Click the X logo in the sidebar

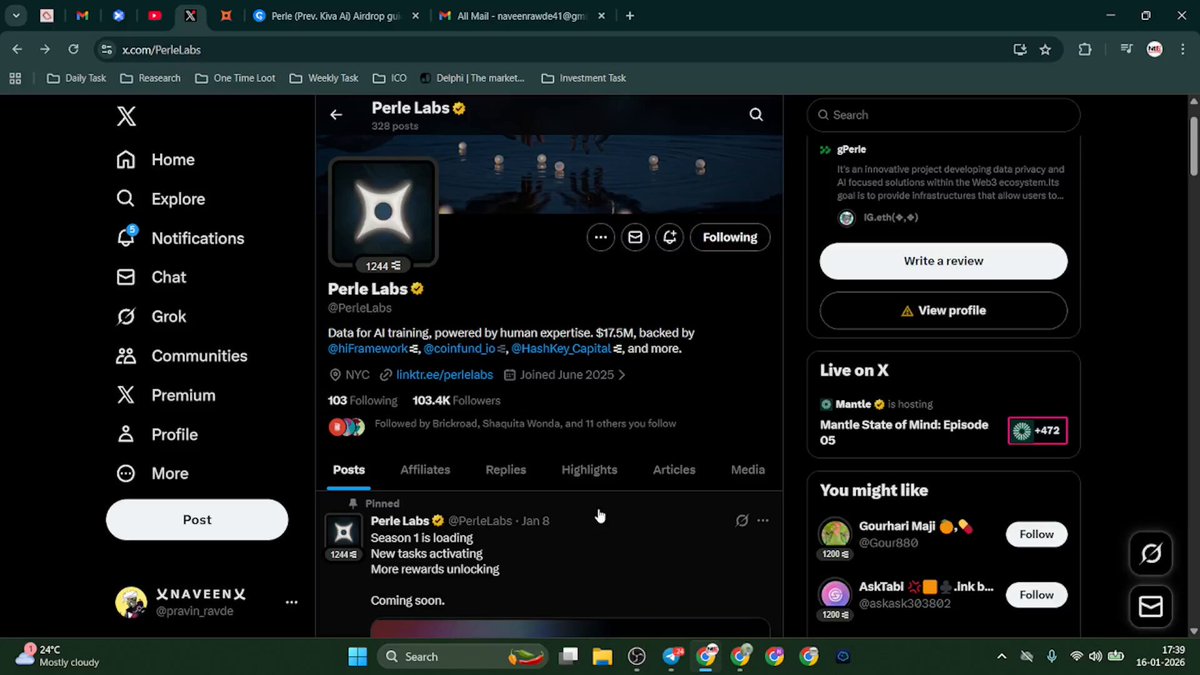(x=126, y=116)
